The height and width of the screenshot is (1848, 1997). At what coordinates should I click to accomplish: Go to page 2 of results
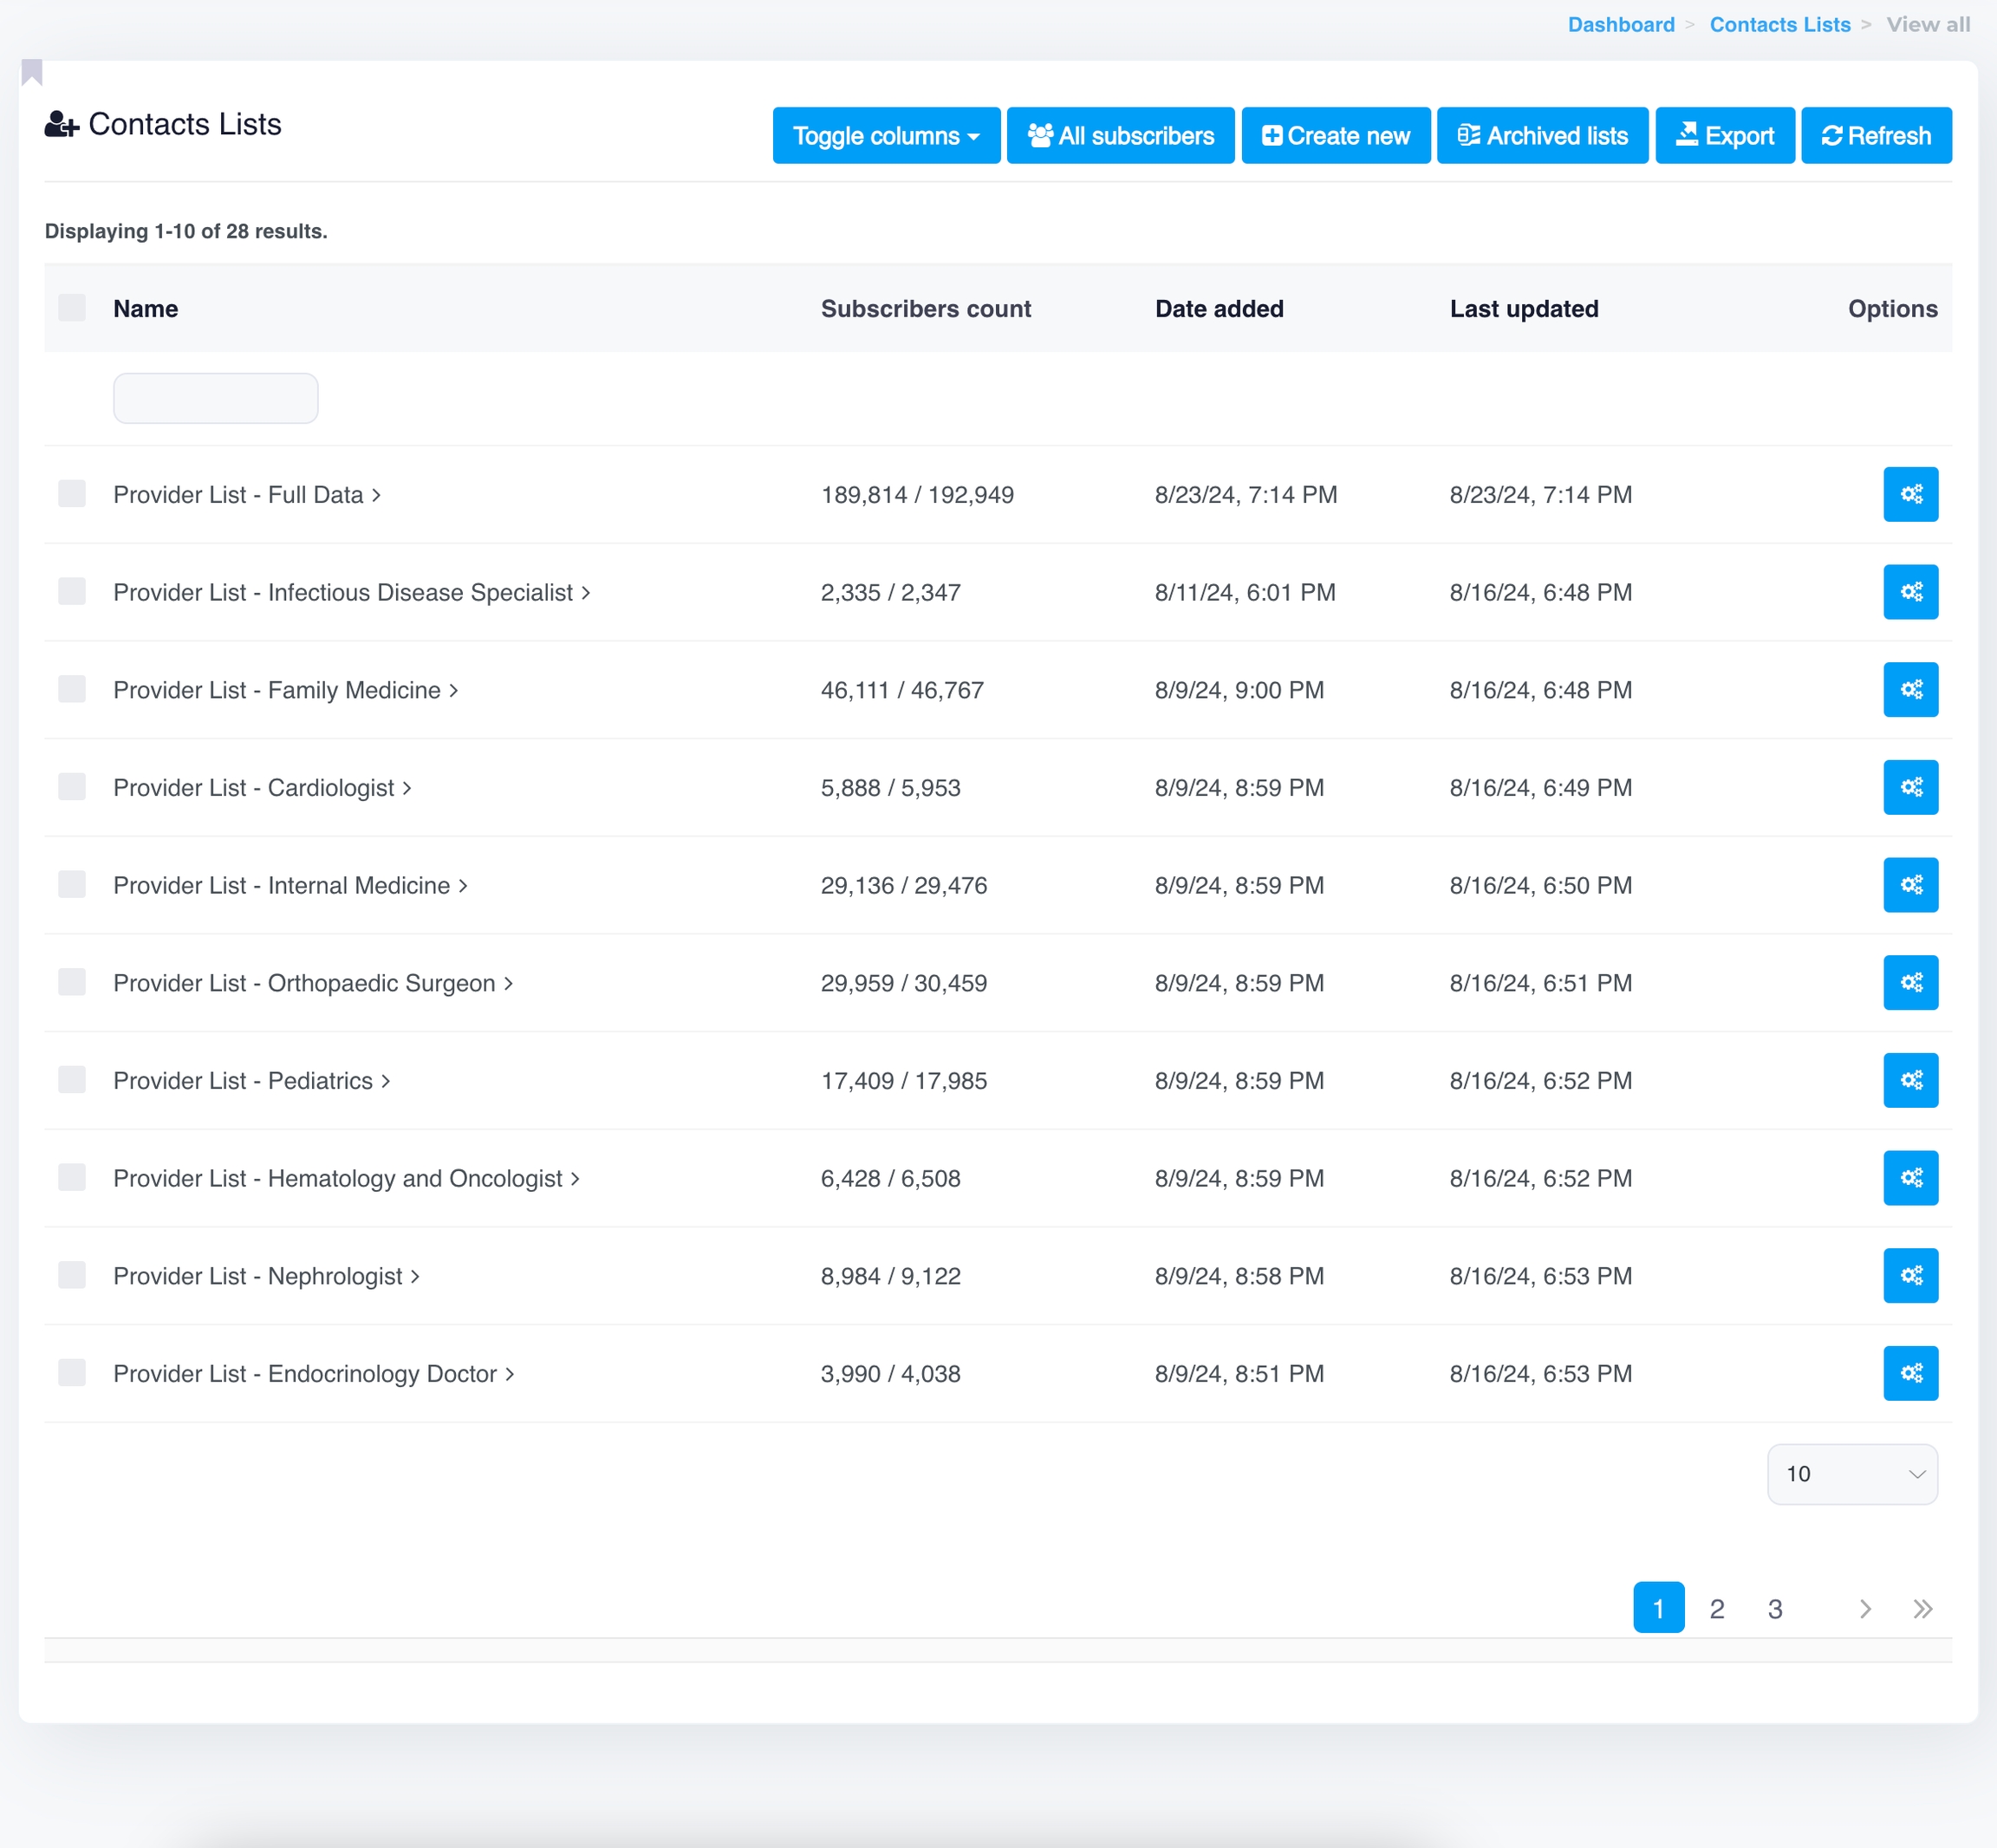click(1716, 1608)
